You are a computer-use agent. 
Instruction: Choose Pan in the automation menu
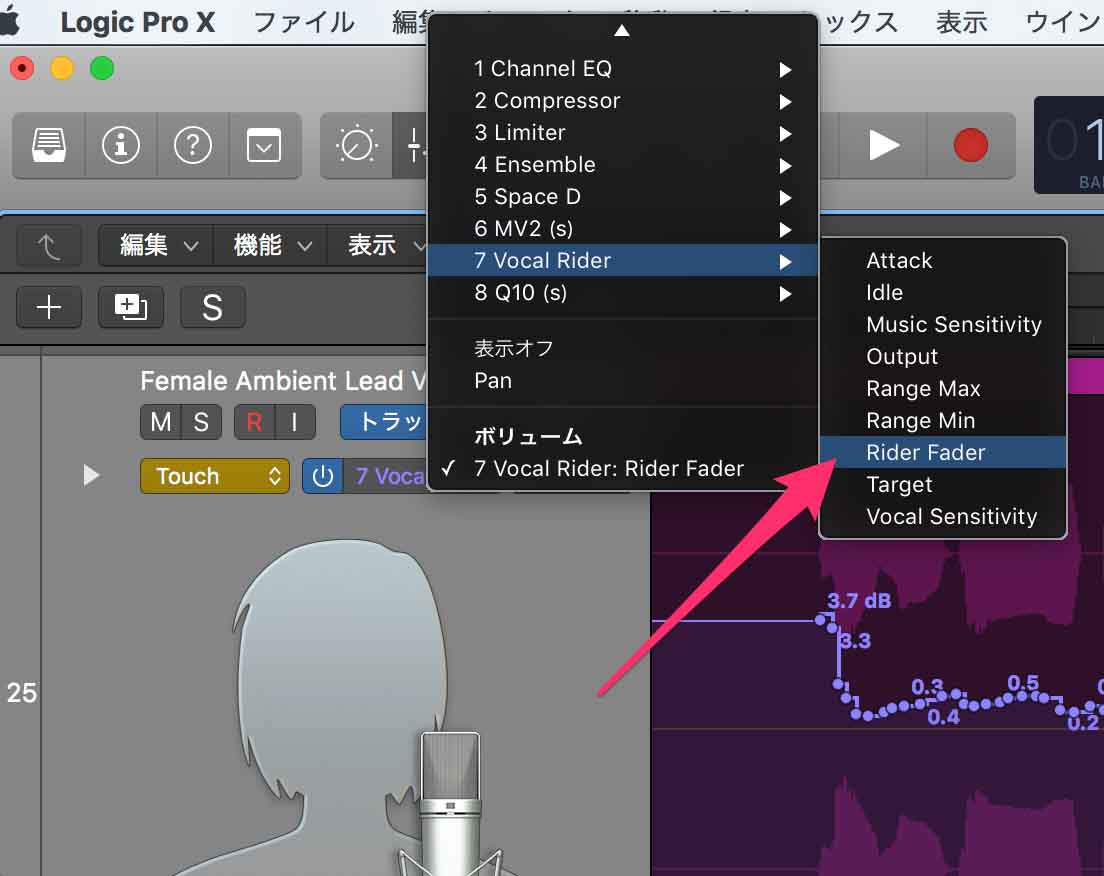click(x=622, y=381)
